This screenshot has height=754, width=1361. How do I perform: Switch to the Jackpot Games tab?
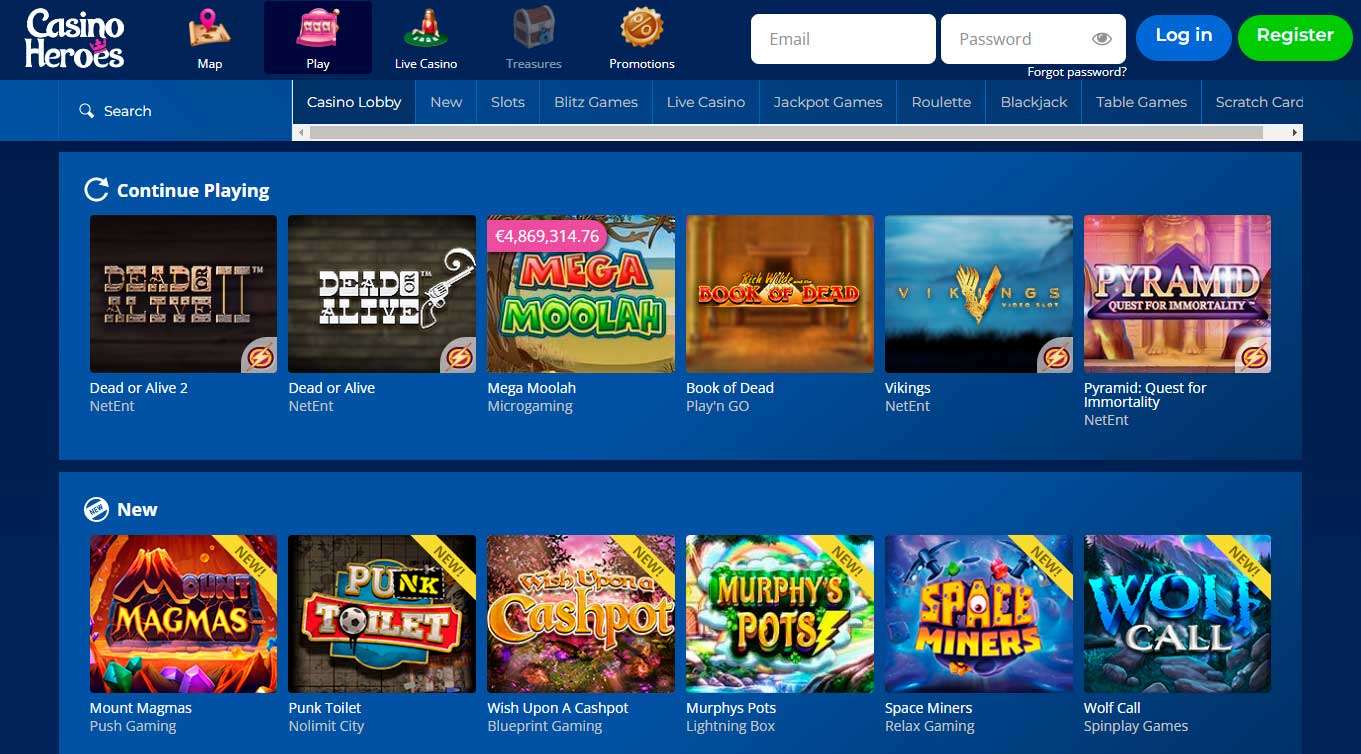point(828,102)
